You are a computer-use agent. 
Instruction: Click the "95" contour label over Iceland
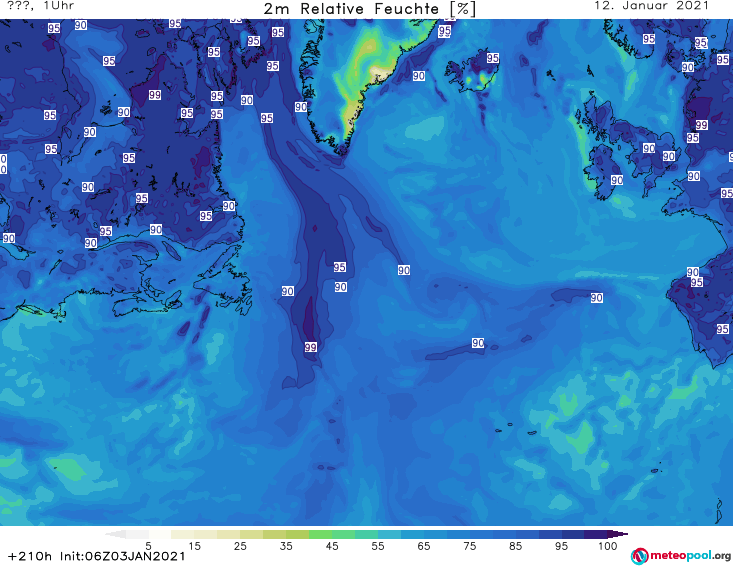pyautogui.click(x=493, y=58)
